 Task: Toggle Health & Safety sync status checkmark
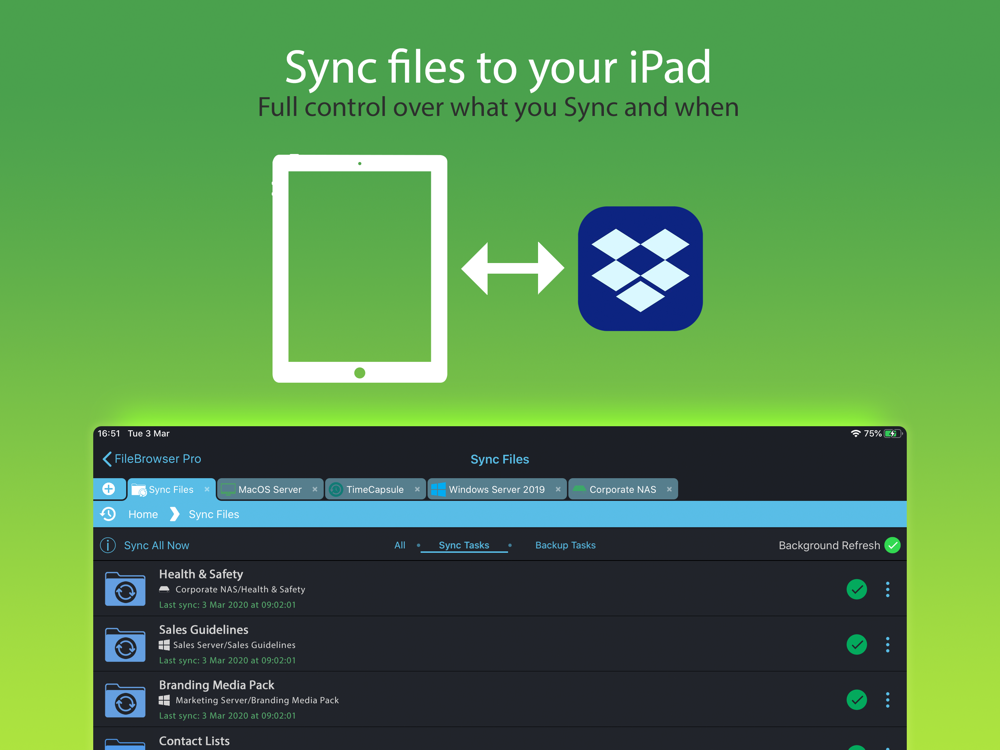click(857, 589)
